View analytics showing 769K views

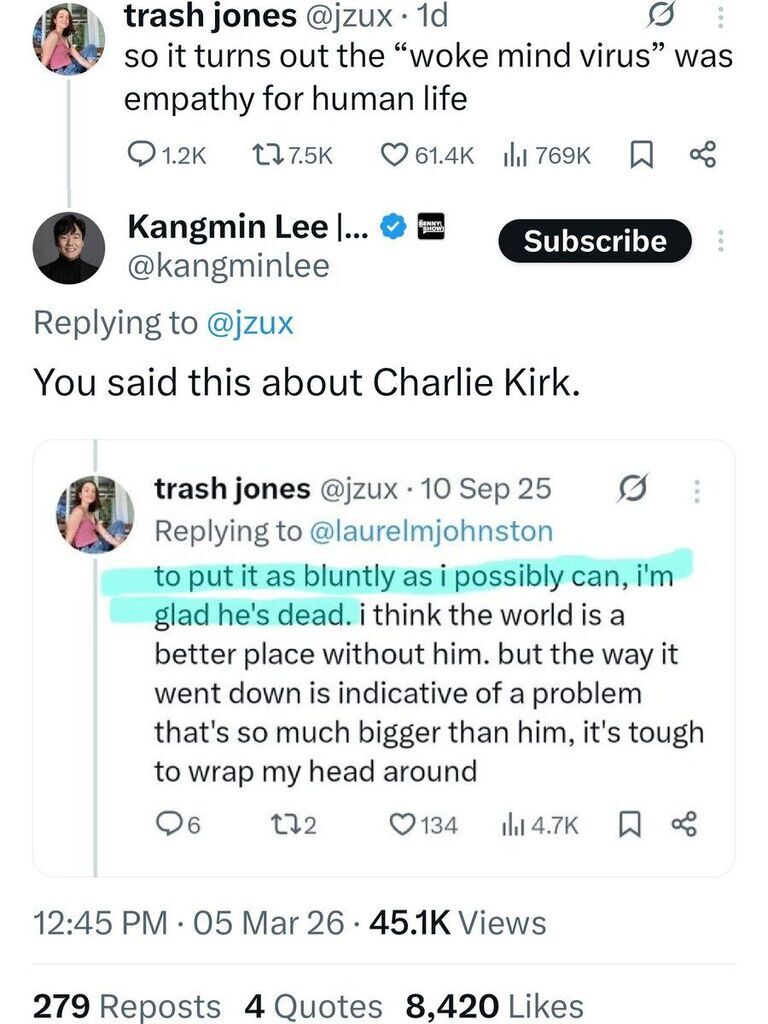(x=547, y=155)
